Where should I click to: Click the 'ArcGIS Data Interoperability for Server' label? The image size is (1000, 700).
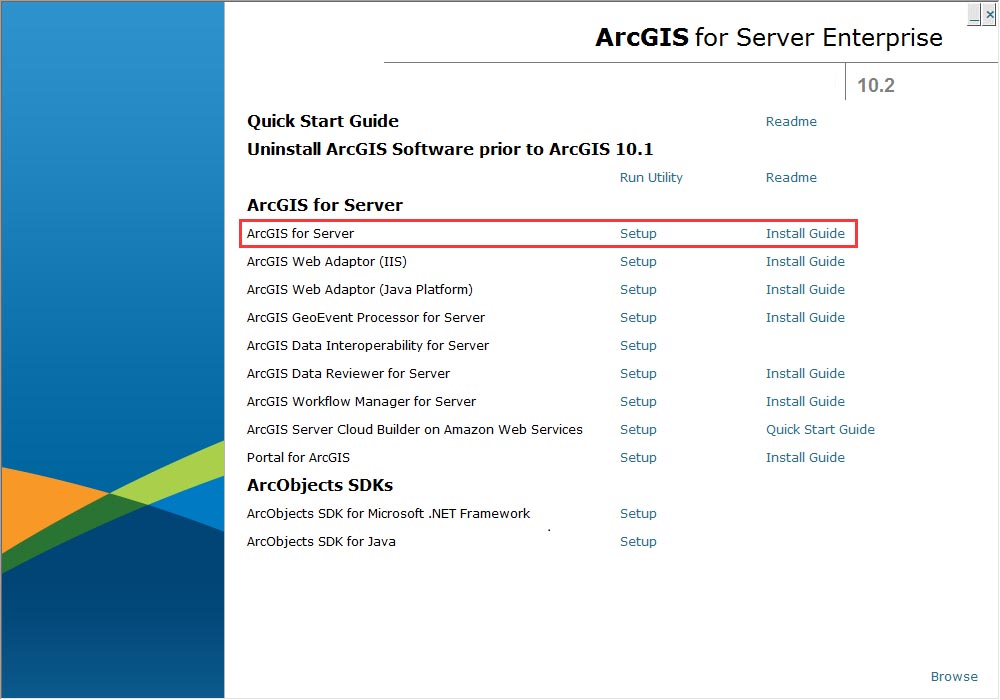click(367, 346)
